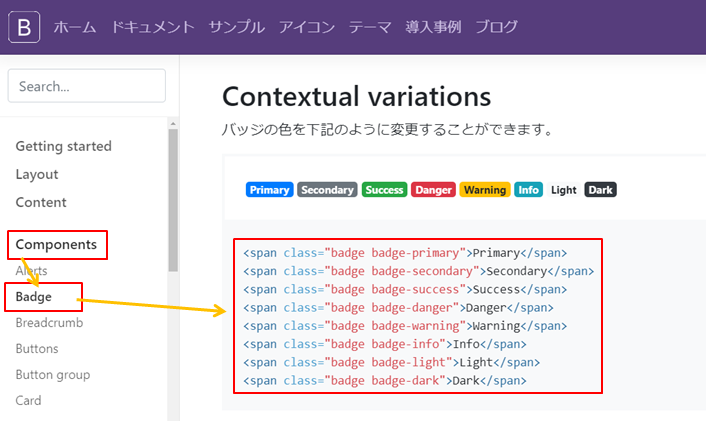The image size is (706, 421).
Task: Click the yellow Warning badge
Action: [485, 190]
